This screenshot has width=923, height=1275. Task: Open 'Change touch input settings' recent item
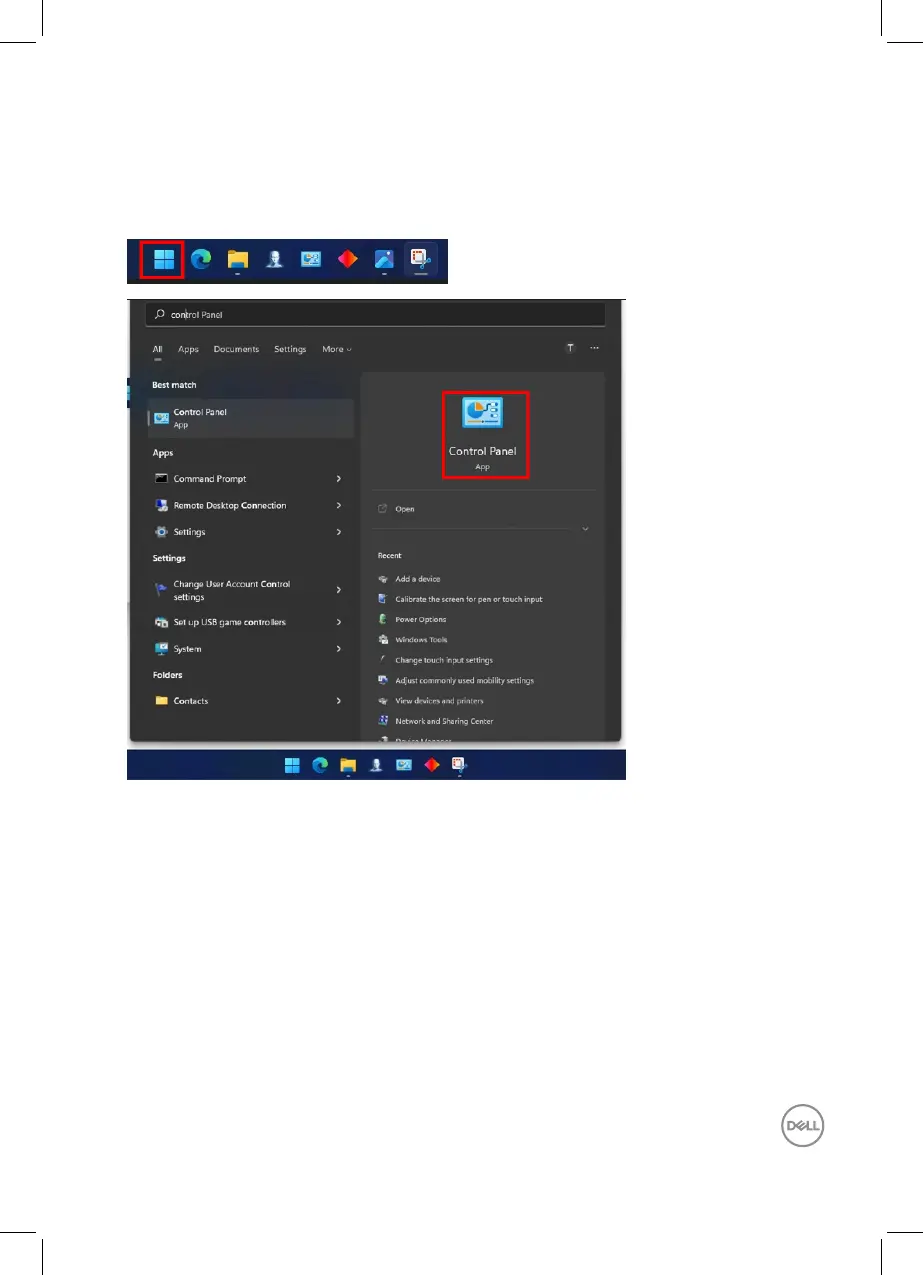(x=444, y=660)
